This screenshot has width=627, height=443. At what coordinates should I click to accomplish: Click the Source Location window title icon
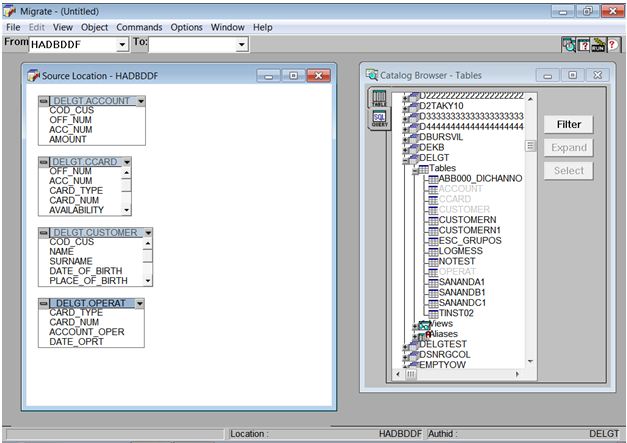click(x=34, y=75)
